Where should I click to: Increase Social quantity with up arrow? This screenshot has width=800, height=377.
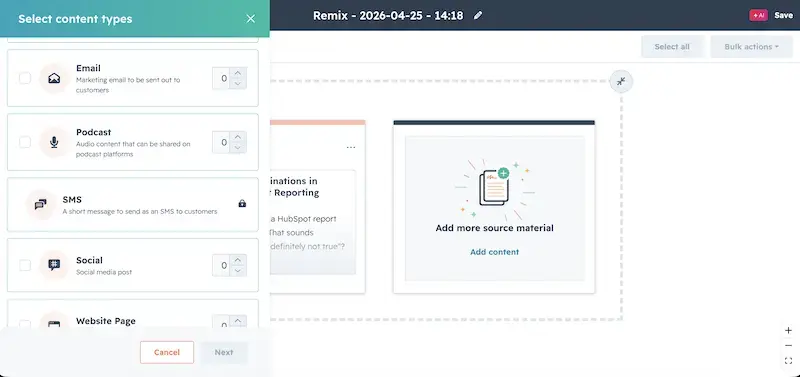[x=238, y=260]
